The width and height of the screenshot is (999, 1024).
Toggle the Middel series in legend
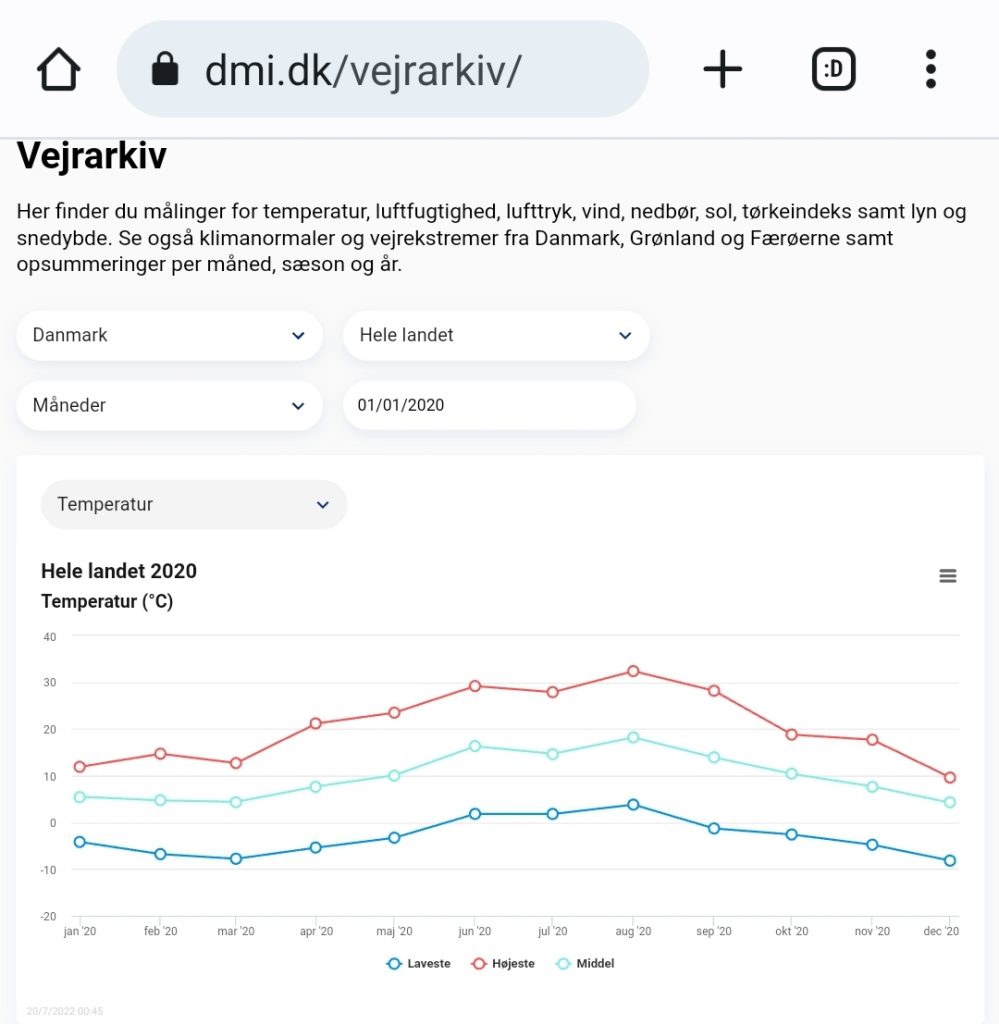pos(585,963)
